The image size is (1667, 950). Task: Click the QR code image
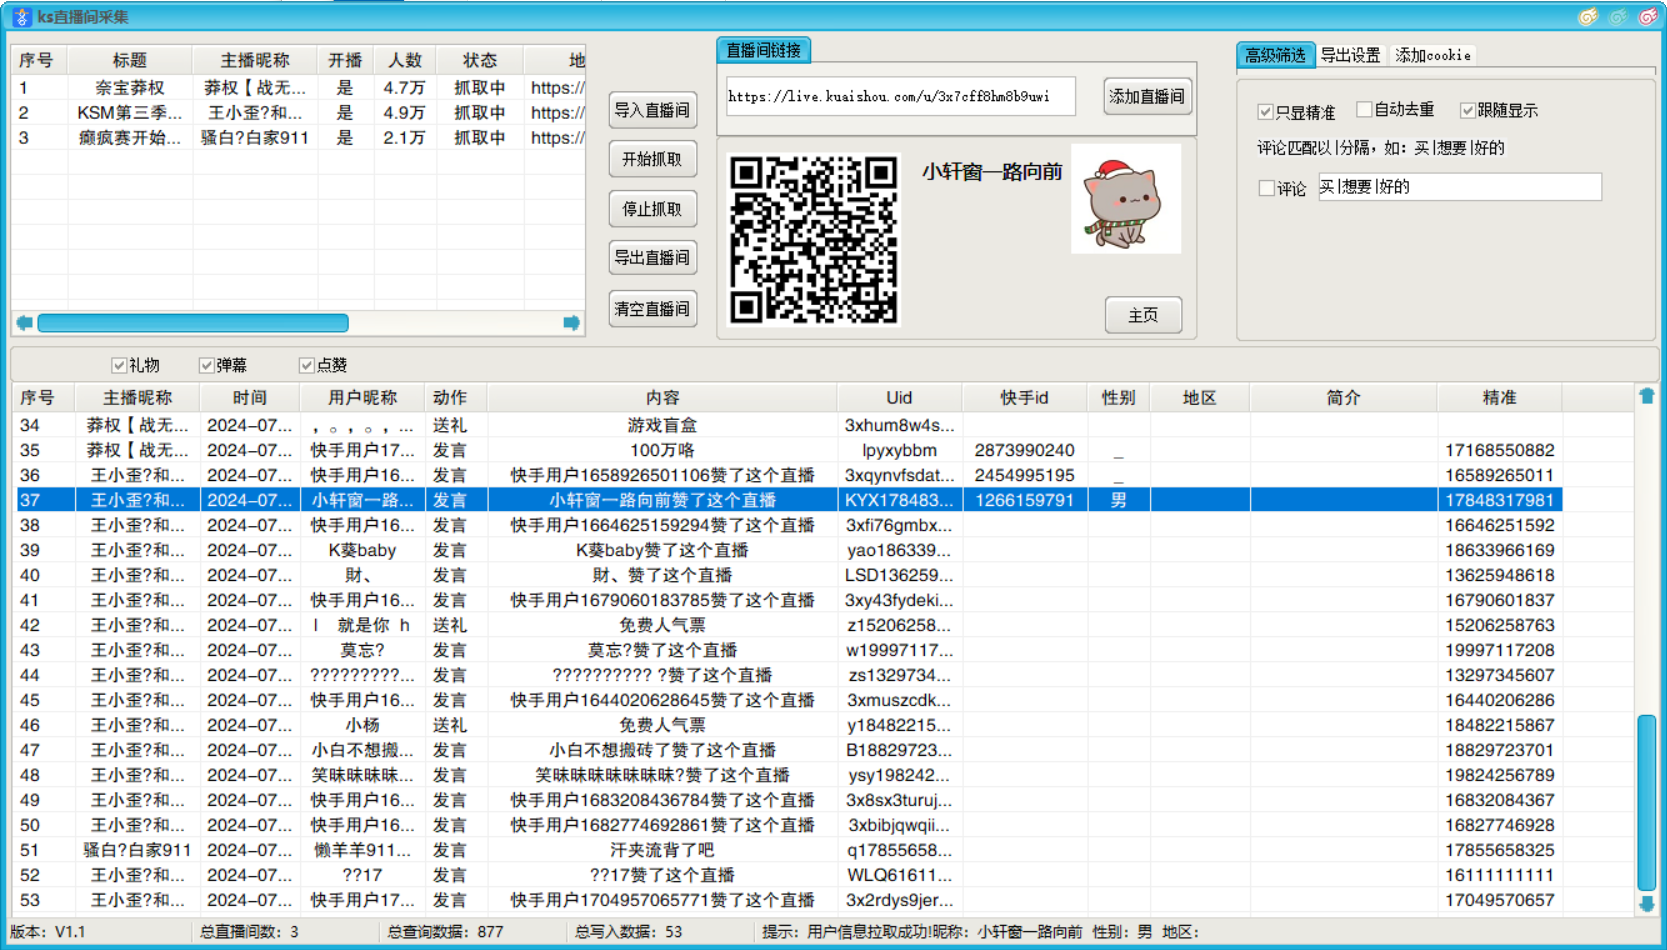(x=813, y=240)
